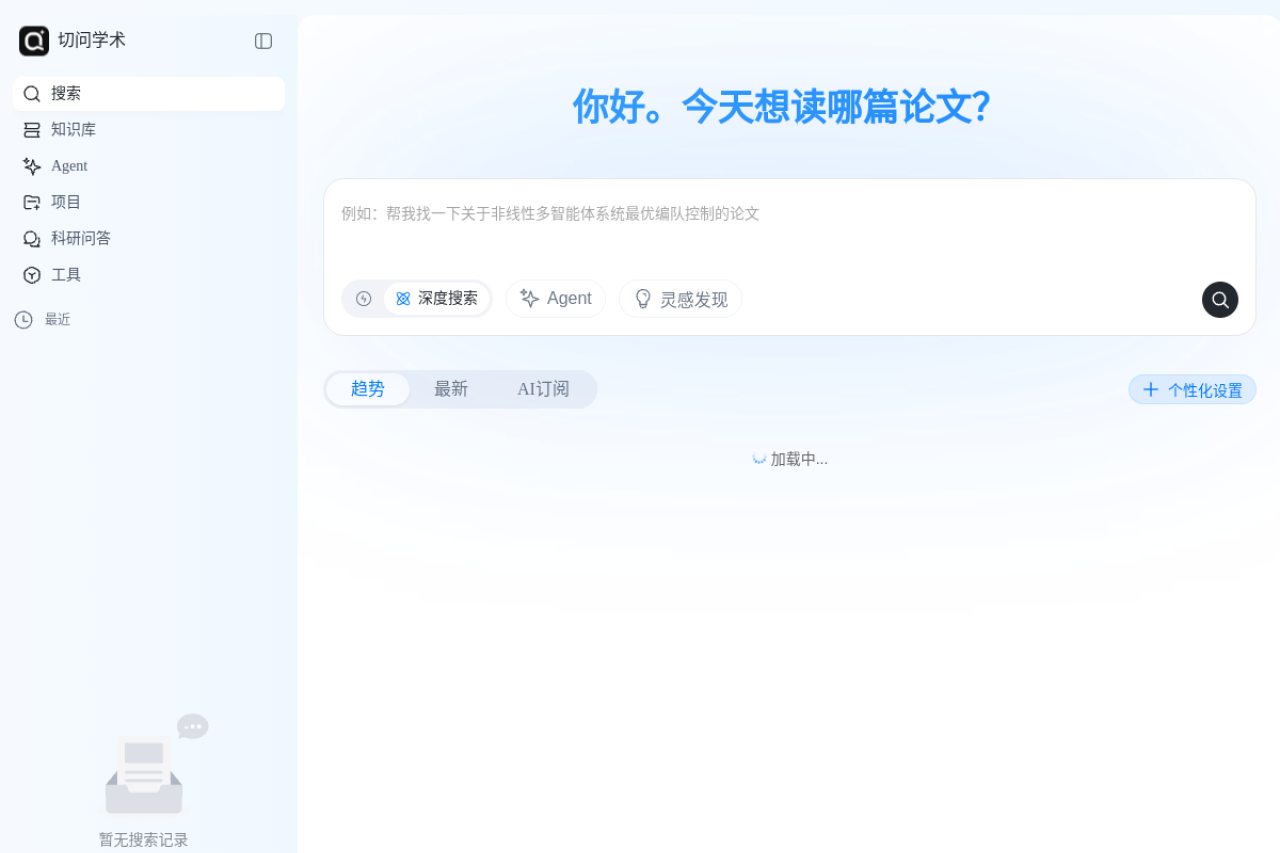Image resolution: width=1280 pixels, height=853 pixels.
Task: Click the 最近 label in the sidebar
Action: point(58,320)
